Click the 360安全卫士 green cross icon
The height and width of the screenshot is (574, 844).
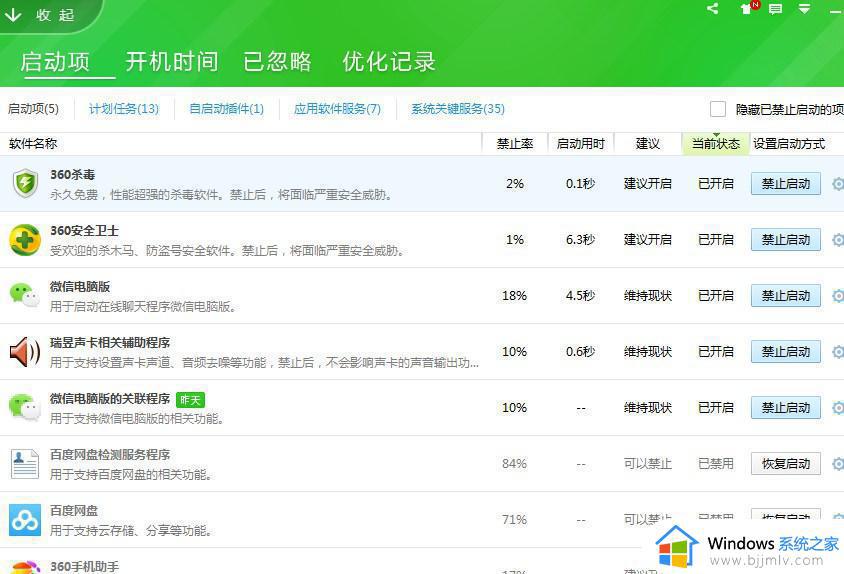25,240
